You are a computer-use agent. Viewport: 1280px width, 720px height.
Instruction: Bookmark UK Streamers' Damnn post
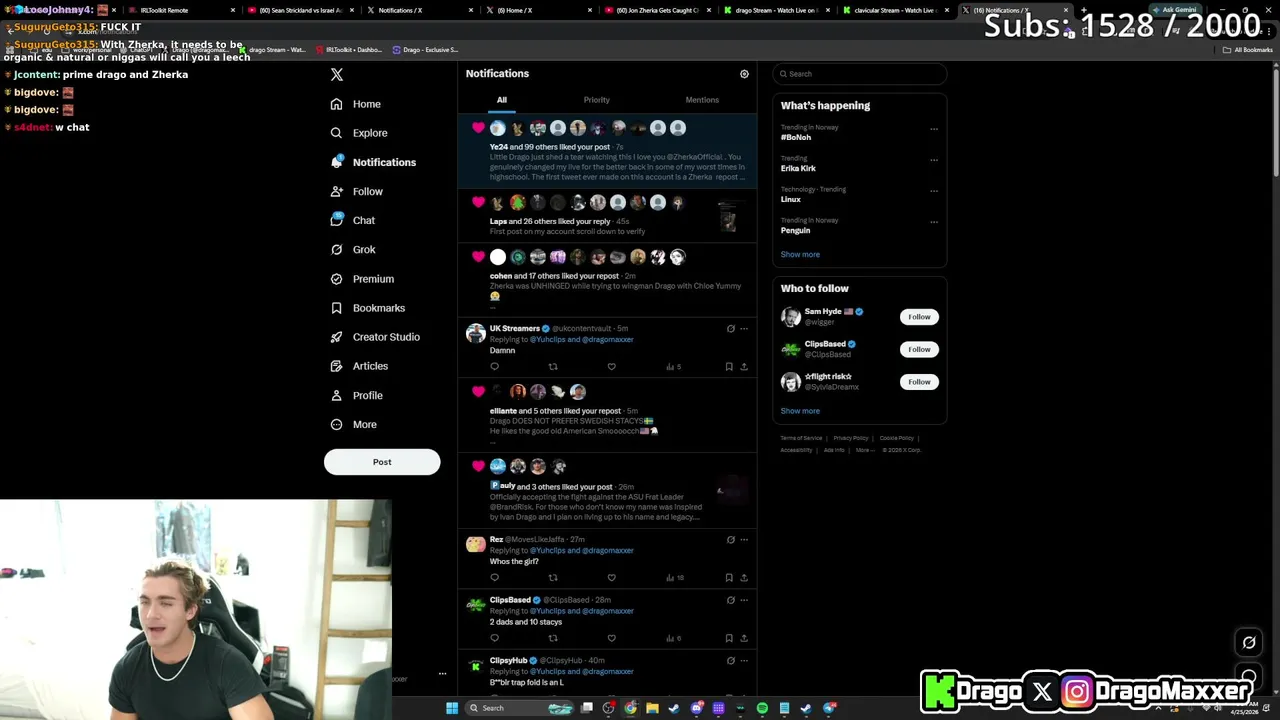click(729, 367)
